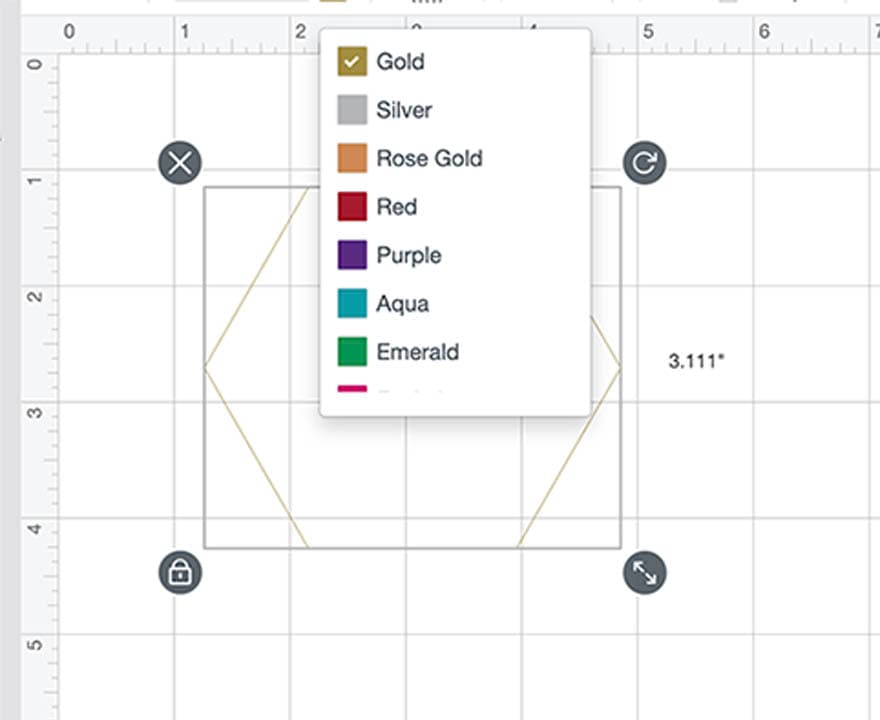Viewport: 880px width, 720px height.
Task: Click the lock handle on the selection
Action: pos(180,573)
